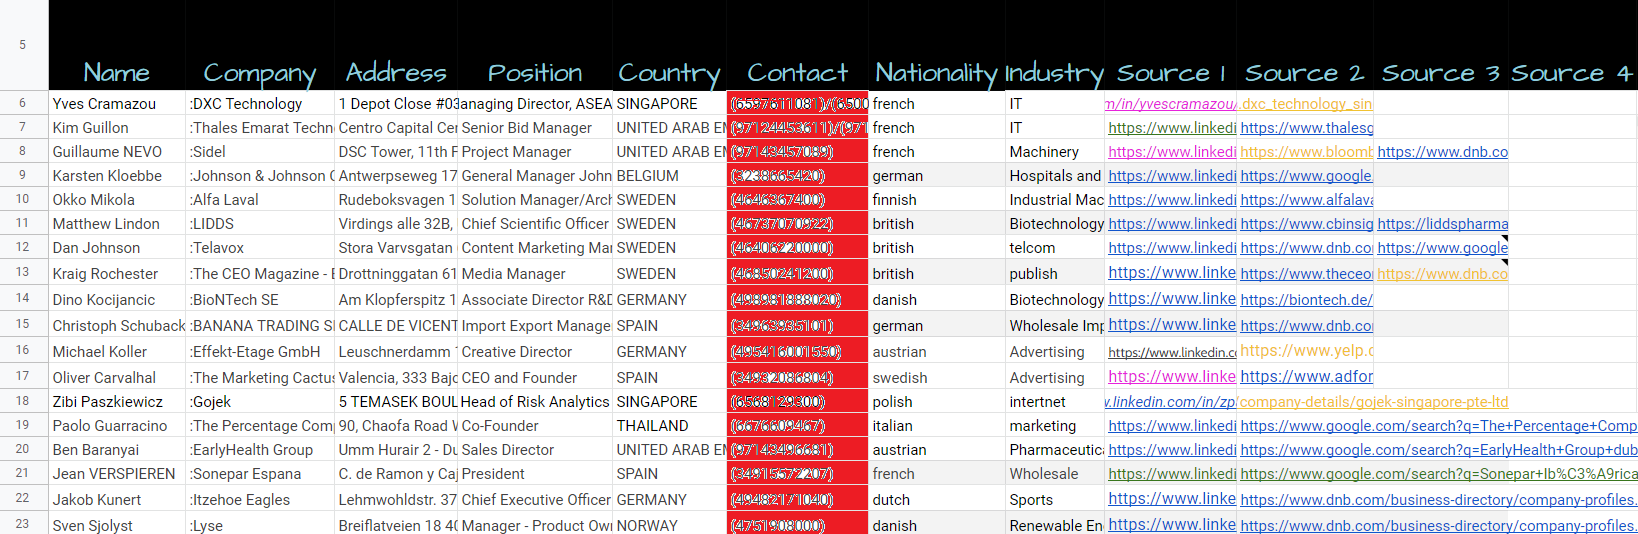Click the Ben Baranyai name cell

[117, 449]
